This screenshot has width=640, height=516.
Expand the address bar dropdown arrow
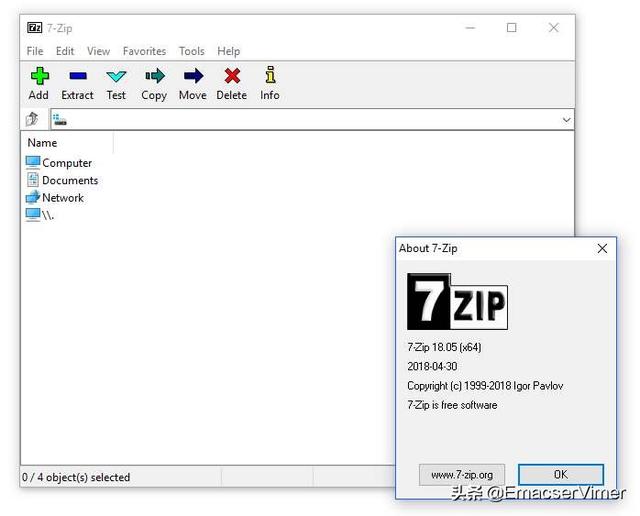tap(566, 120)
